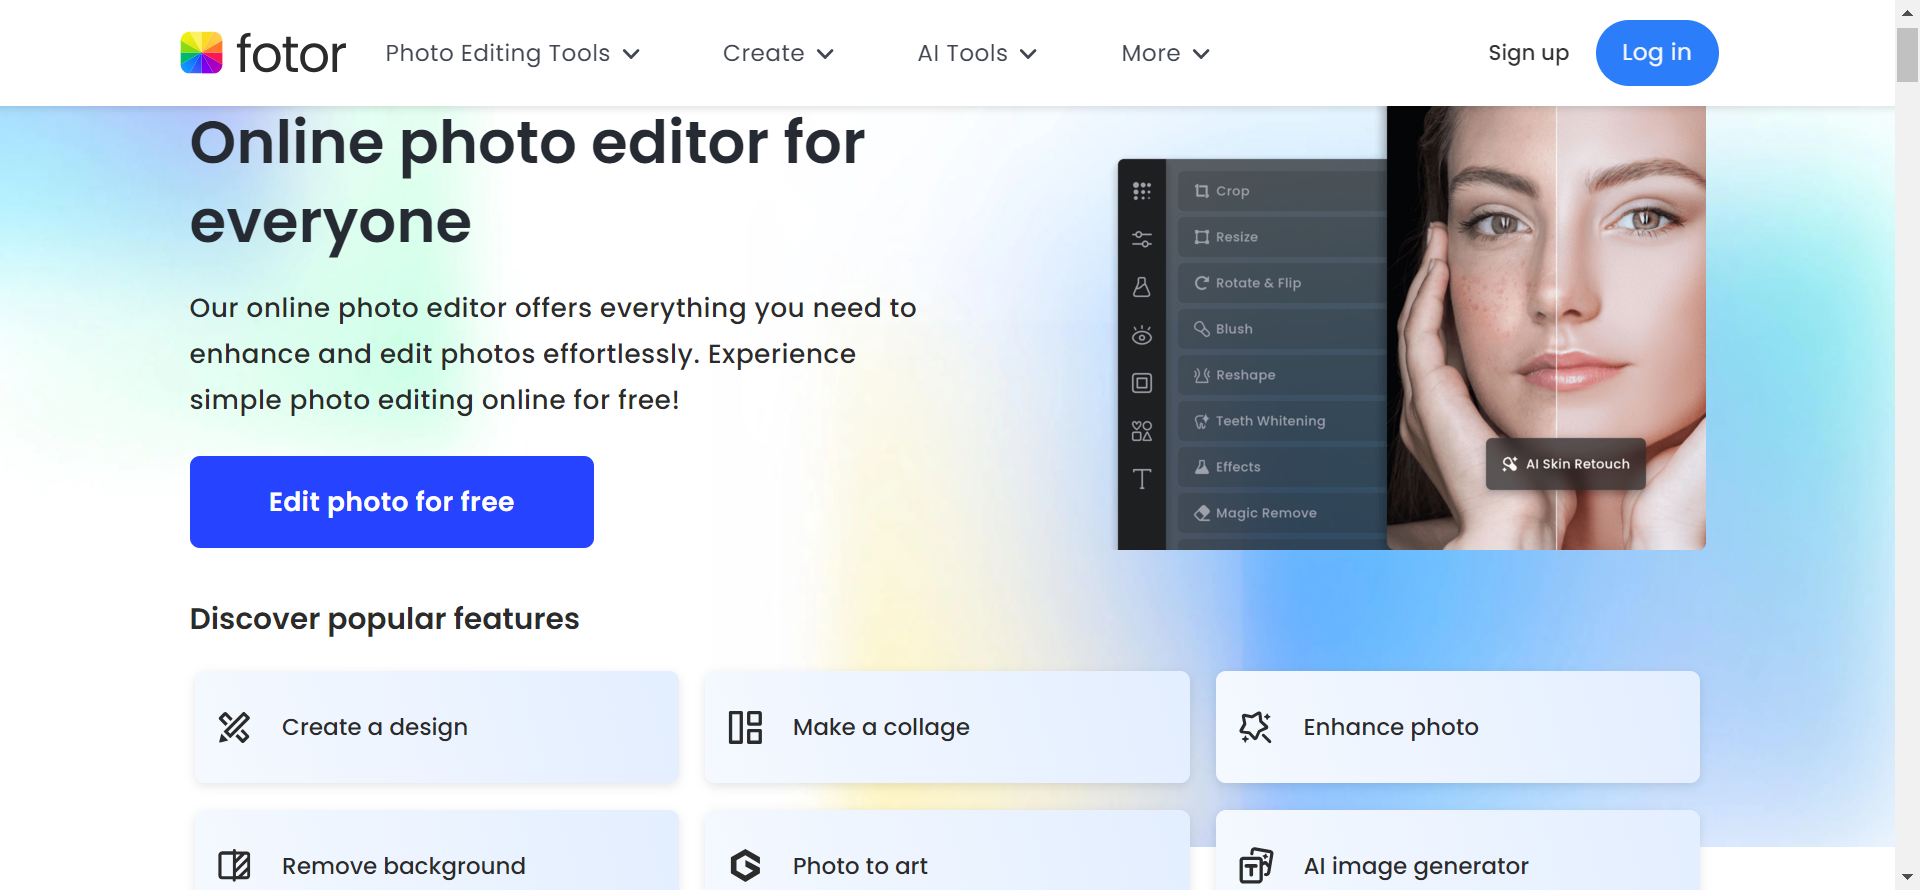Open the Remove background card
The height and width of the screenshot is (890, 1920).
pyautogui.click(x=436, y=850)
